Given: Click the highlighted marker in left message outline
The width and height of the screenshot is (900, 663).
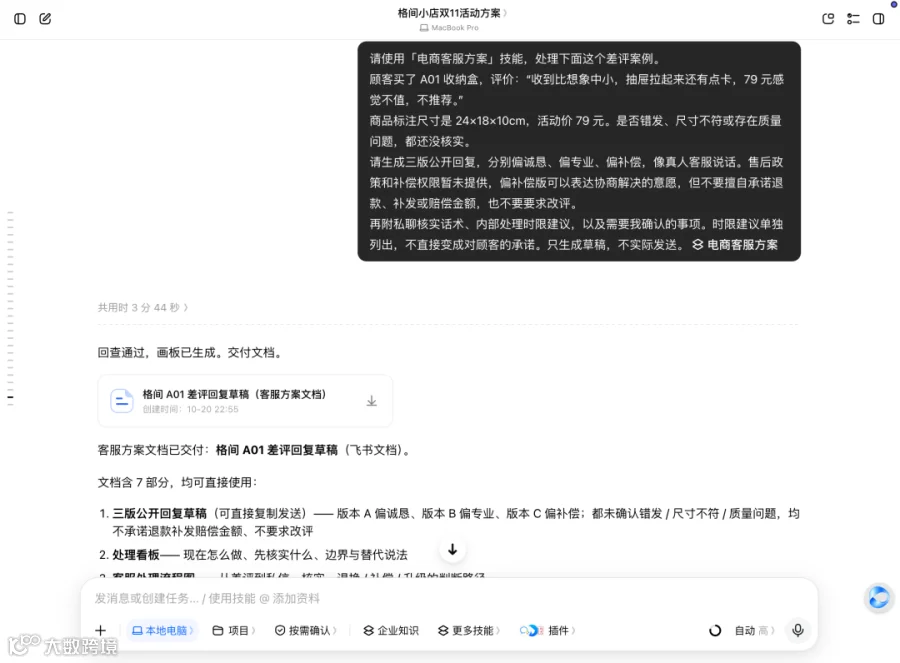Looking at the screenshot, I should coord(10,397).
